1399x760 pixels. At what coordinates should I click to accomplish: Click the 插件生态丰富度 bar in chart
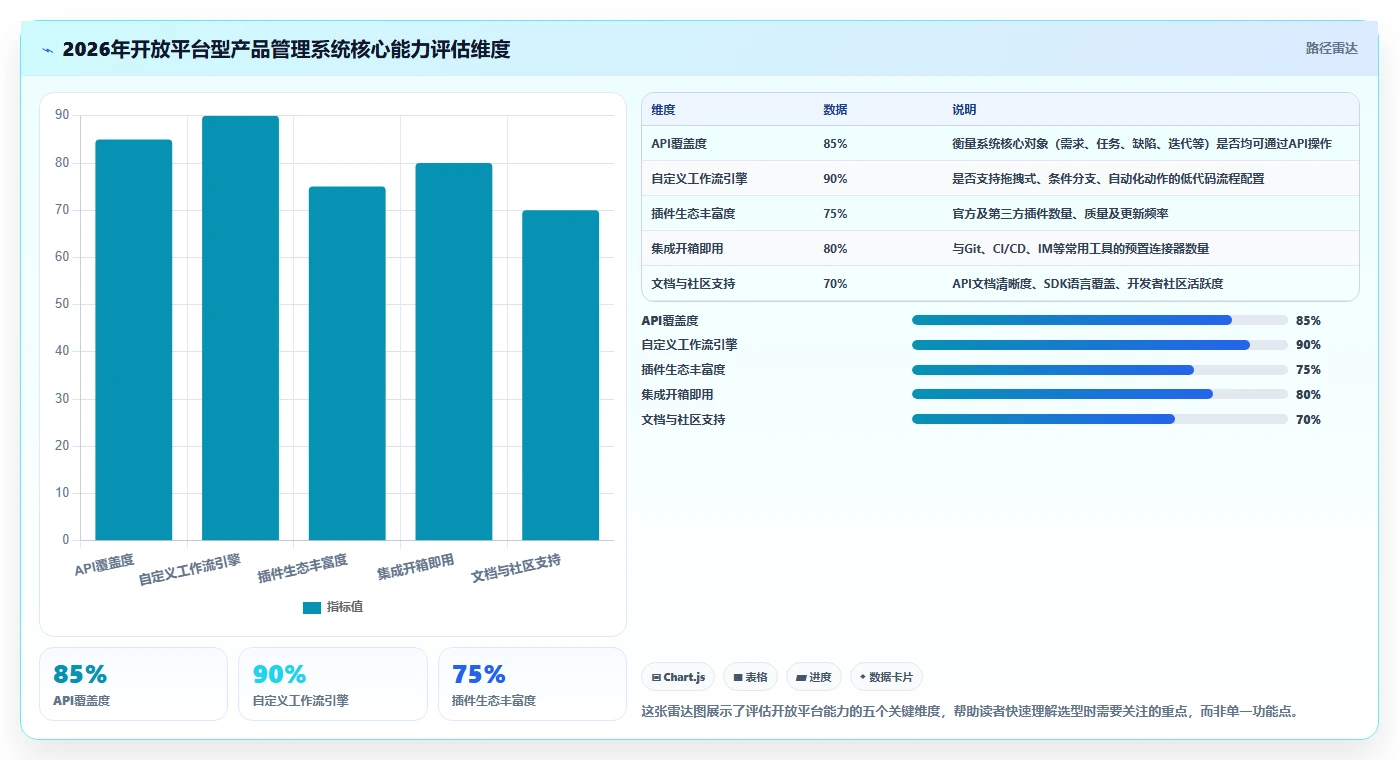coord(347,363)
